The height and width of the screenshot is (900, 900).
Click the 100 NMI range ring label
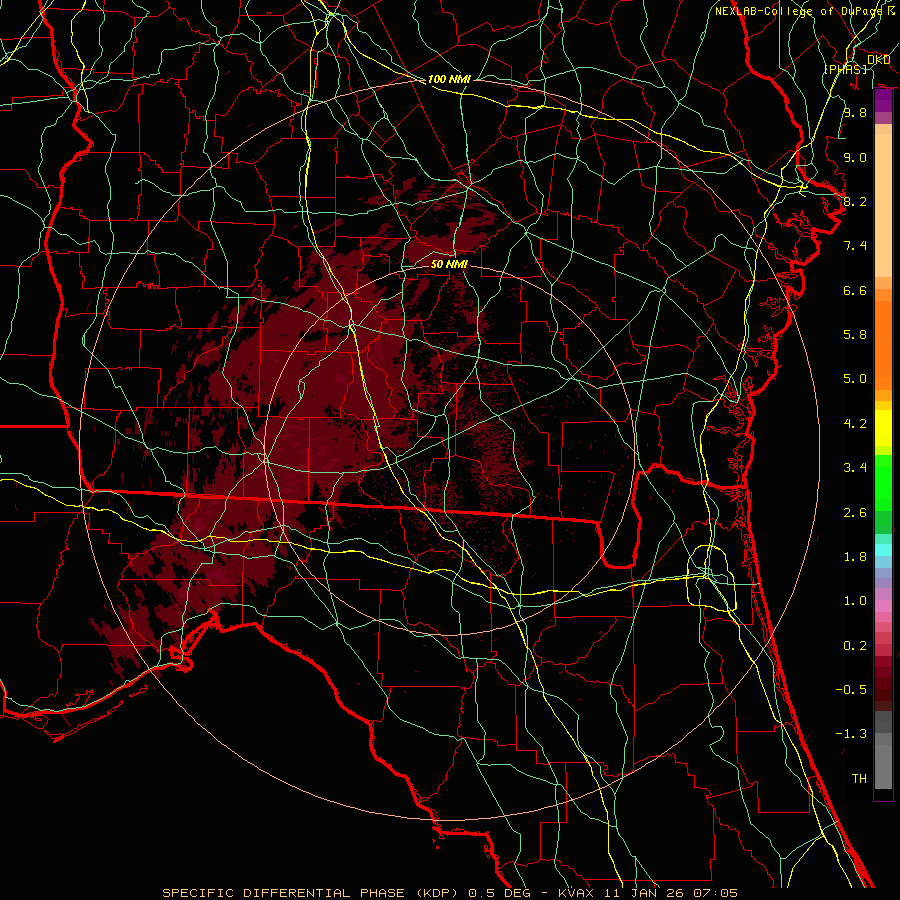coord(449,79)
